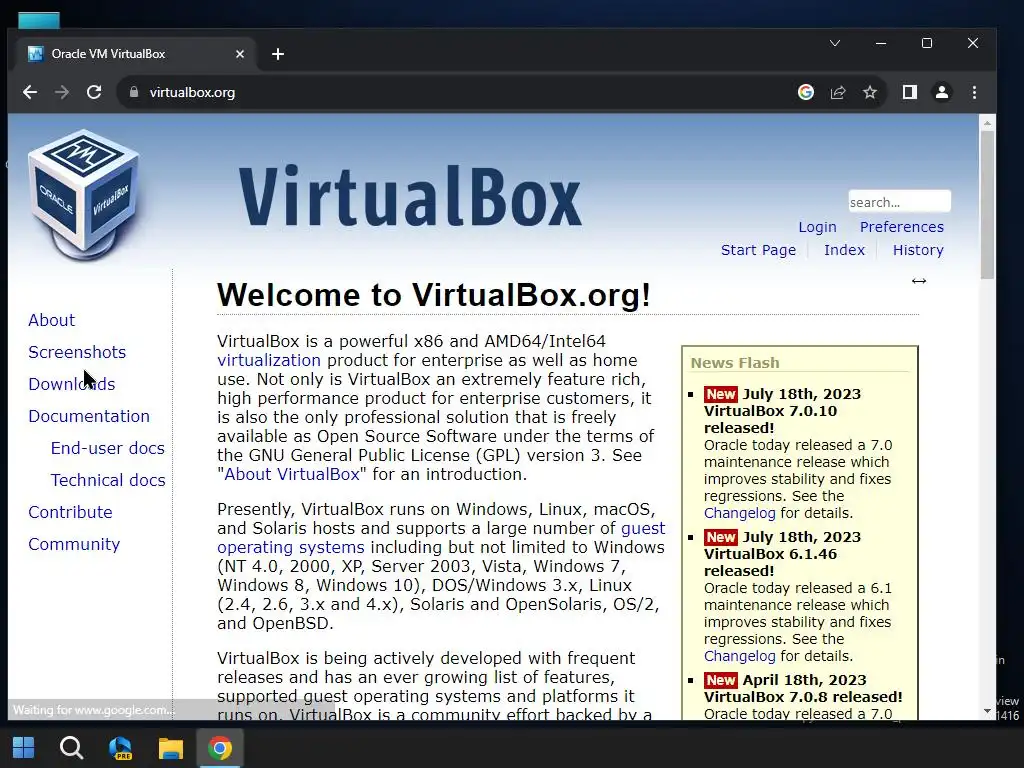Click the Chrome taskbar icon

tap(220, 748)
